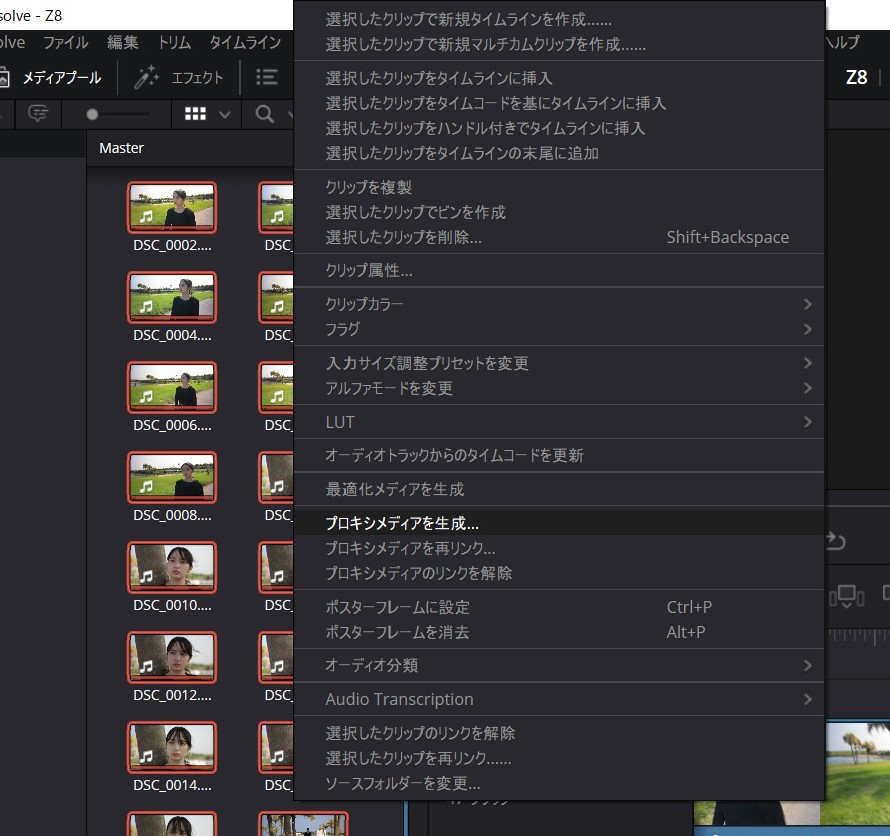
Task: Choose ソースフォルダーを変更
Action: click(559, 784)
